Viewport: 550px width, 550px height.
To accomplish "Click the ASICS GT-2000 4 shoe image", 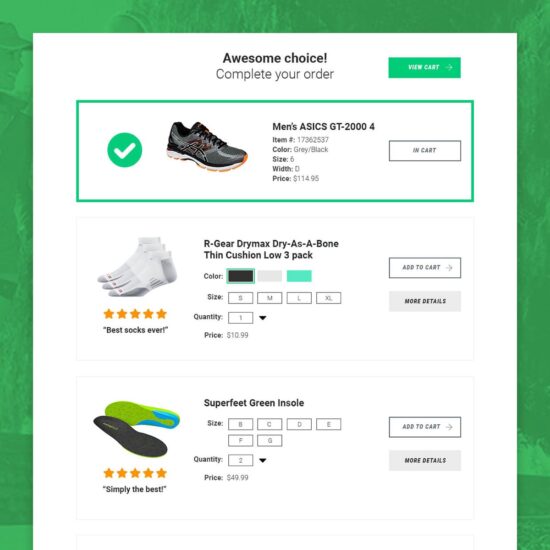I will tap(207, 146).
